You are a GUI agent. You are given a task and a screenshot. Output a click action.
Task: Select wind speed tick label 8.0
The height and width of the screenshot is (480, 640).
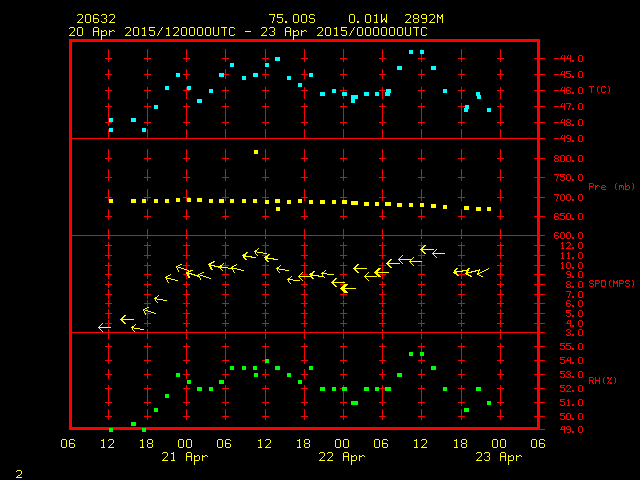pos(574,284)
